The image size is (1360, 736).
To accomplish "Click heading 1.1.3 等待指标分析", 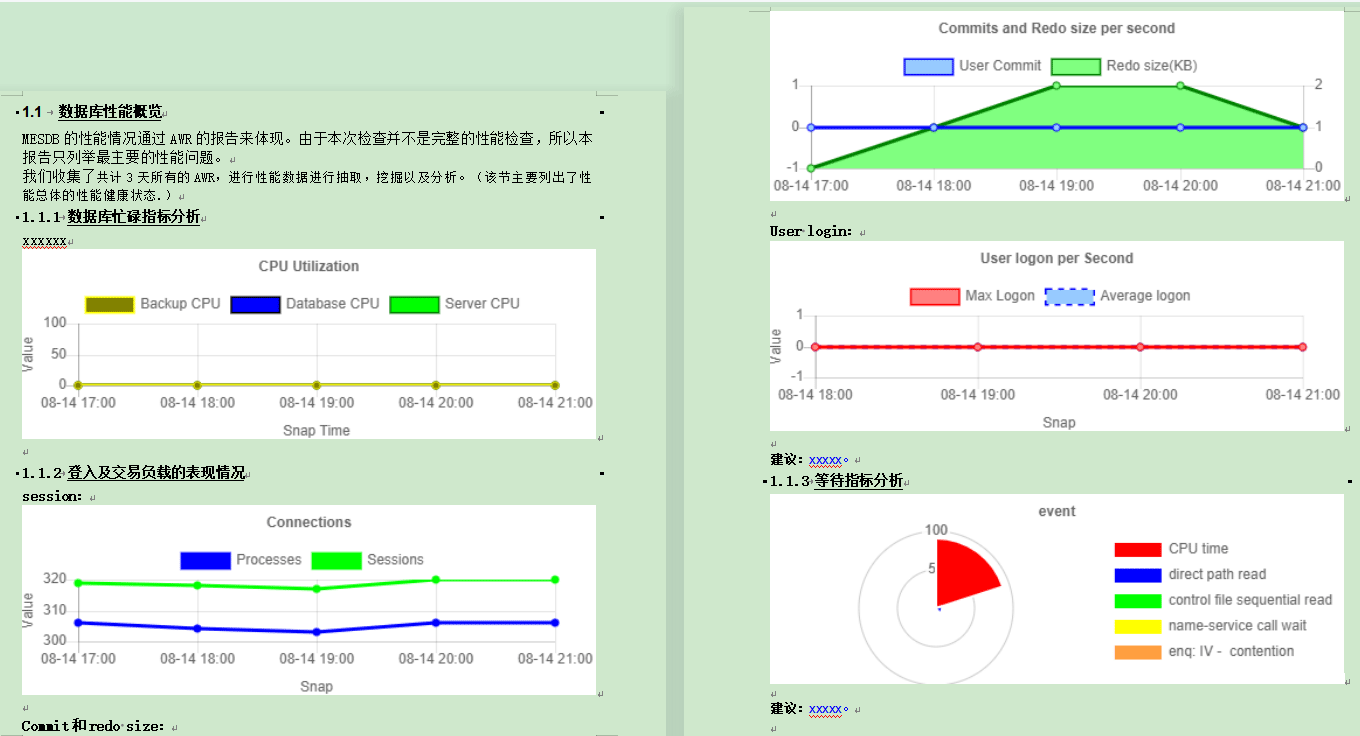I will tap(836, 481).
